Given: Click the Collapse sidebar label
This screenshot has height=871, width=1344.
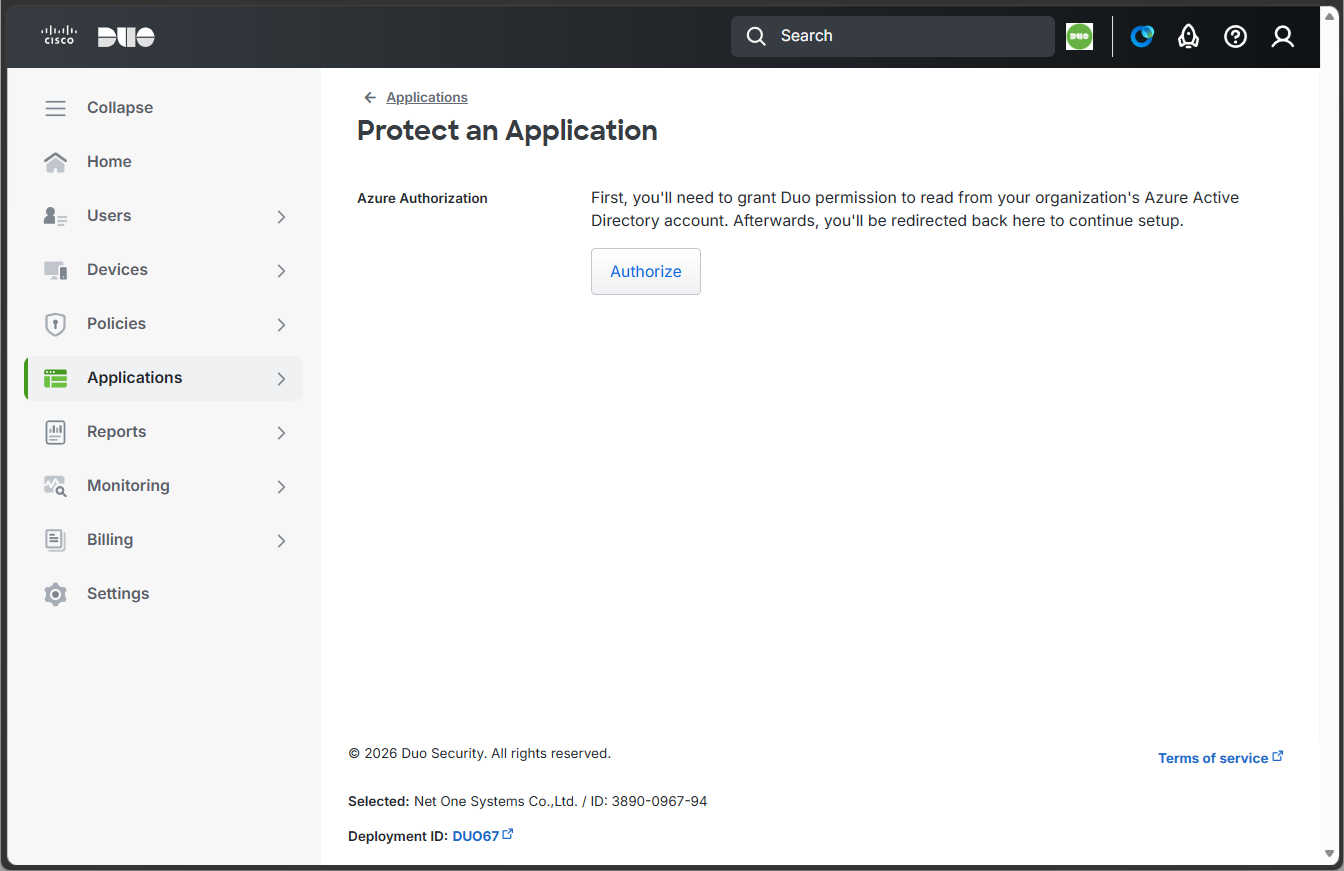Looking at the screenshot, I should [x=120, y=108].
